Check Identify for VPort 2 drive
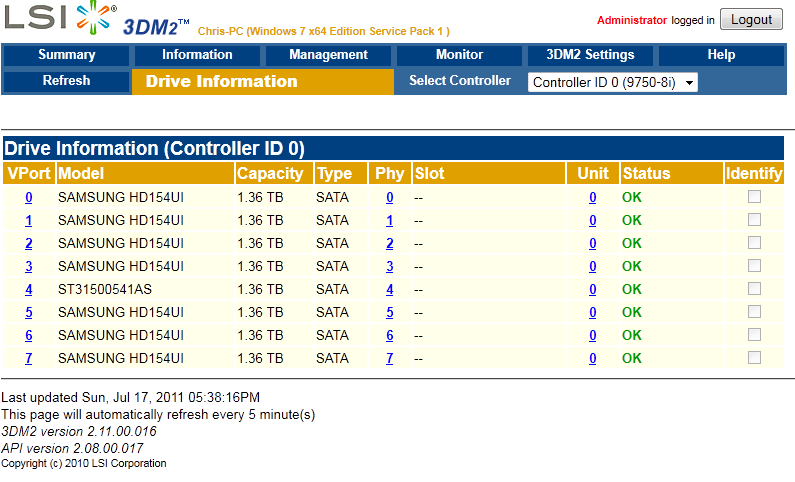 [754, 243]
